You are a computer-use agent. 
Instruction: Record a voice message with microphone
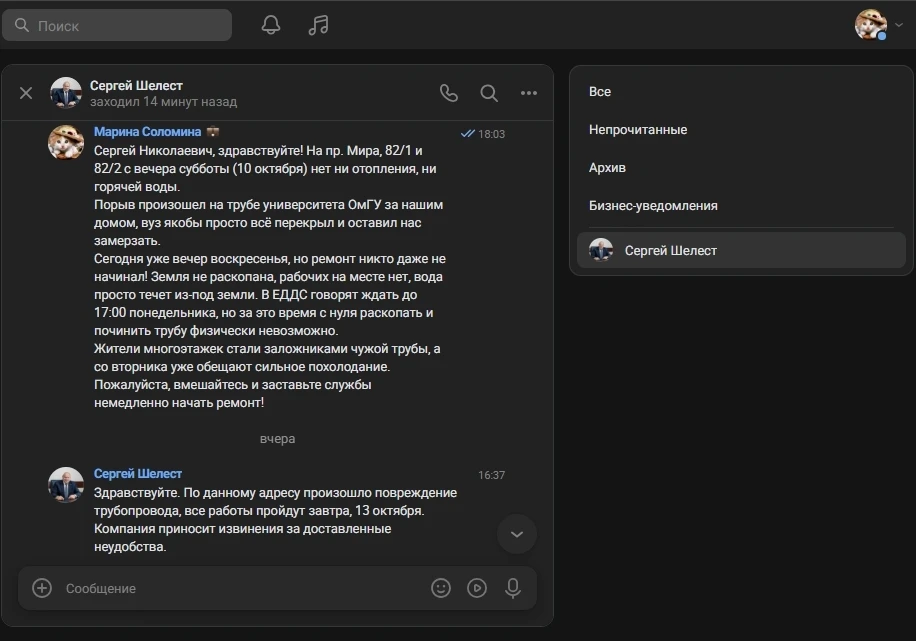[x=513, y=588]
